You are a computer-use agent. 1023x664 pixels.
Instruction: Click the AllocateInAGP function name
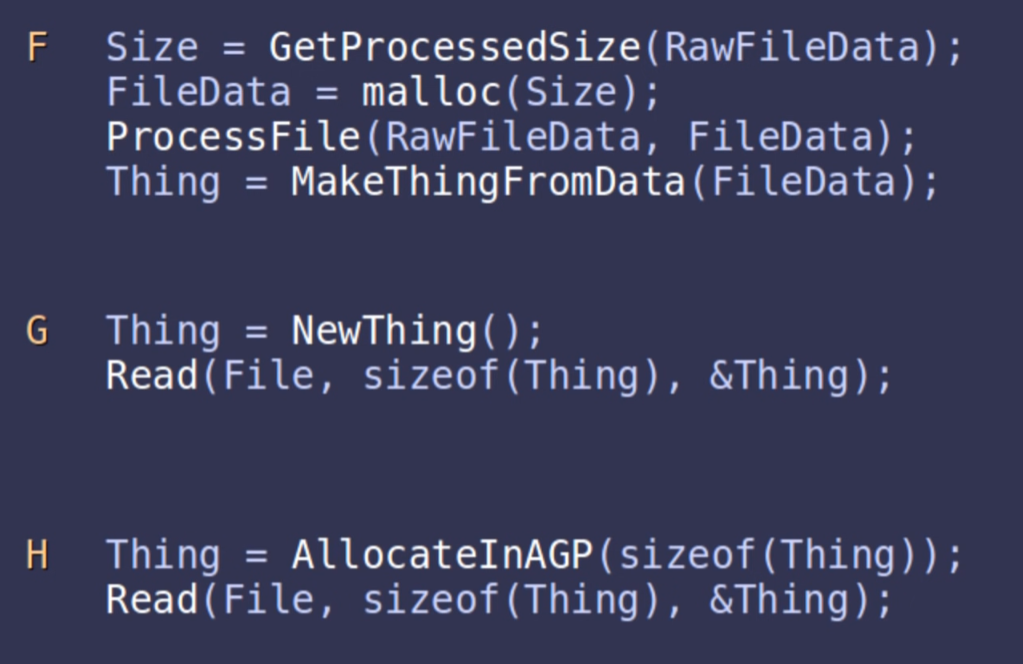[443, 555]
